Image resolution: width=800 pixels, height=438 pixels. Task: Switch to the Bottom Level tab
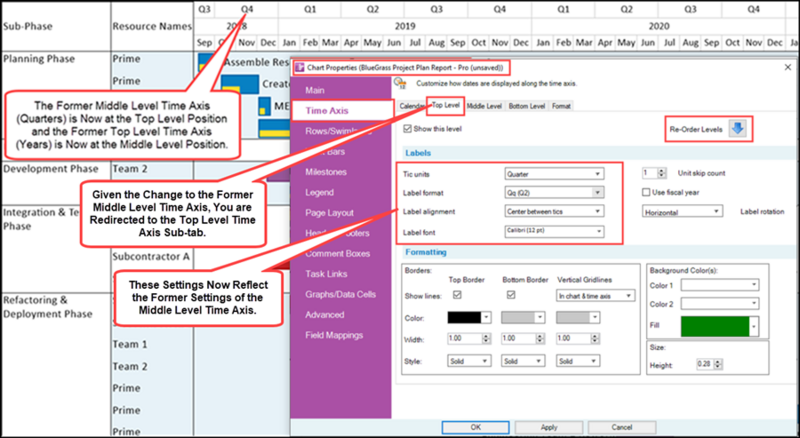click(x=527, y=106)
